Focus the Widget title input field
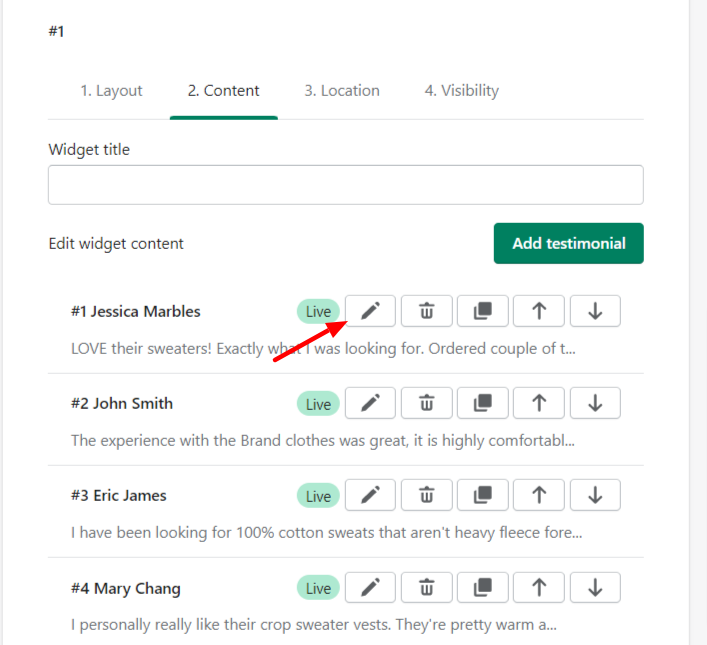This screenshot has width=707, height=645. coord(346,185)
